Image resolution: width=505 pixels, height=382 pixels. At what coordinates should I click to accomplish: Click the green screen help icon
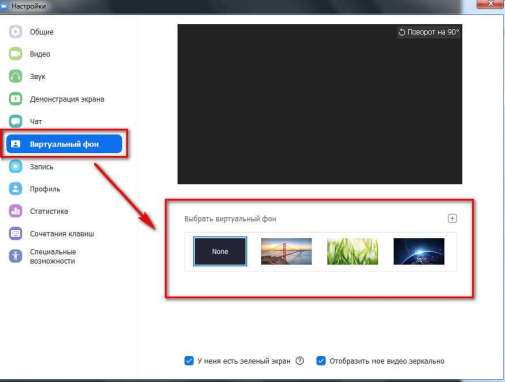pos(300,361)
